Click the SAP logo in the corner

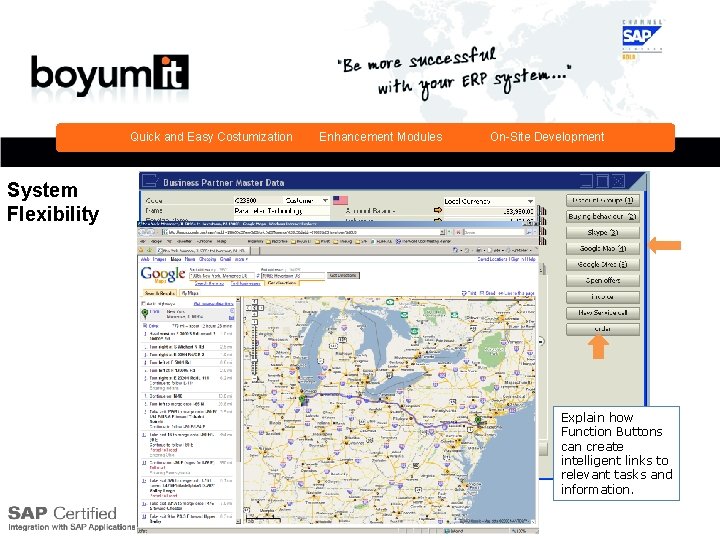coord(642,37)
